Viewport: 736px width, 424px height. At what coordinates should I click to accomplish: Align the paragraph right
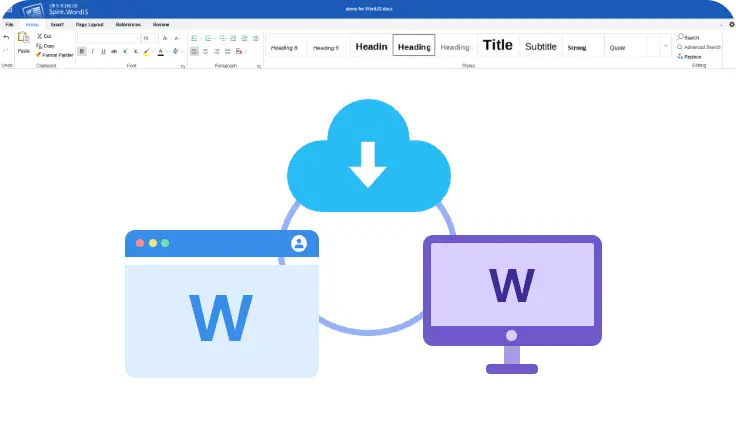(216, 51)
